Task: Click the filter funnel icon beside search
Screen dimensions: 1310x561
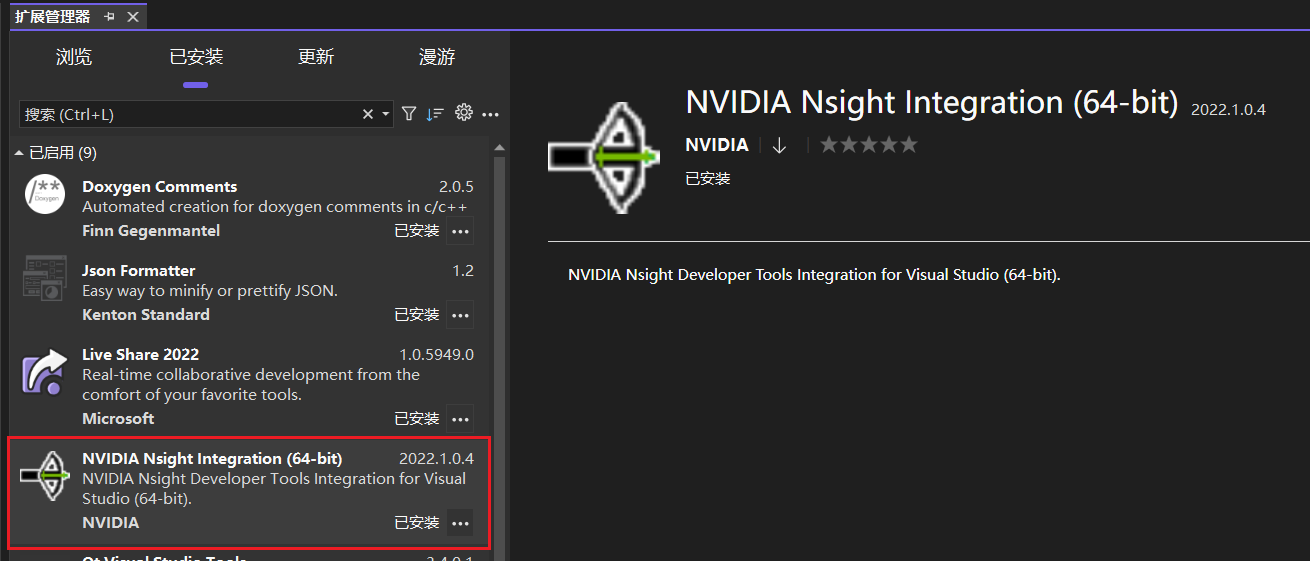Action: 409,114
